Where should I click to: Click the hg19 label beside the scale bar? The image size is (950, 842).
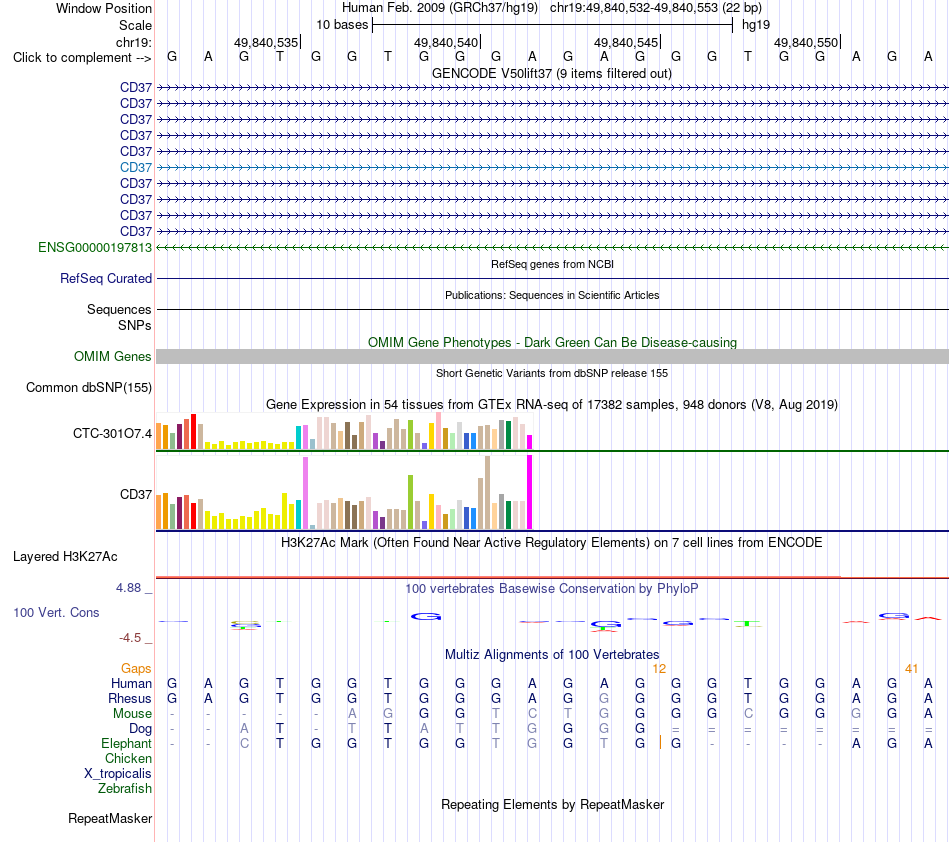click(756, 25)
